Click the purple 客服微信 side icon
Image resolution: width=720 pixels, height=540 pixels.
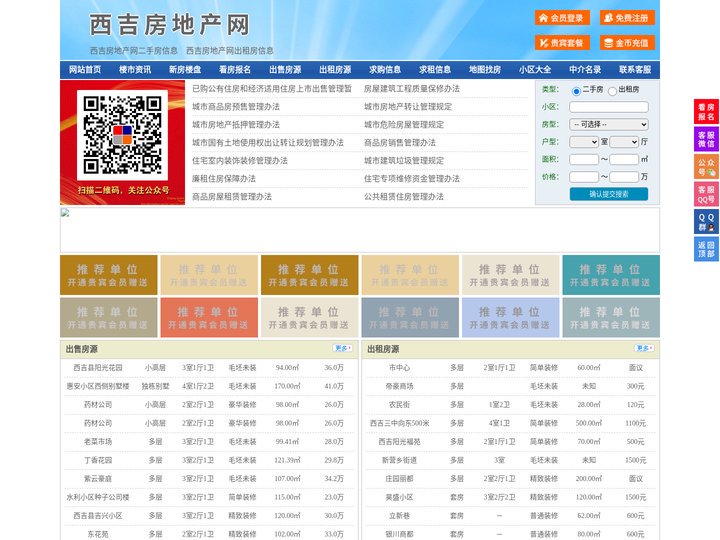click(x=706, y=139)
